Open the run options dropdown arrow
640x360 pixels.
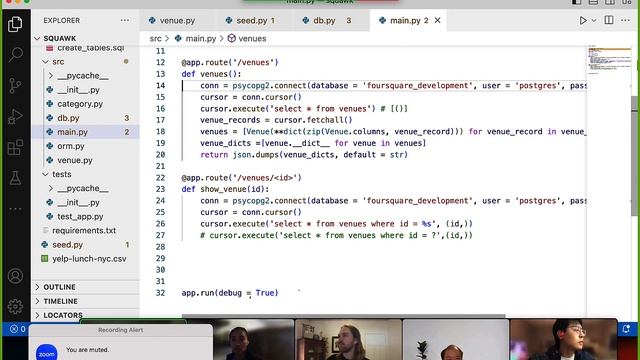[594, 20]
